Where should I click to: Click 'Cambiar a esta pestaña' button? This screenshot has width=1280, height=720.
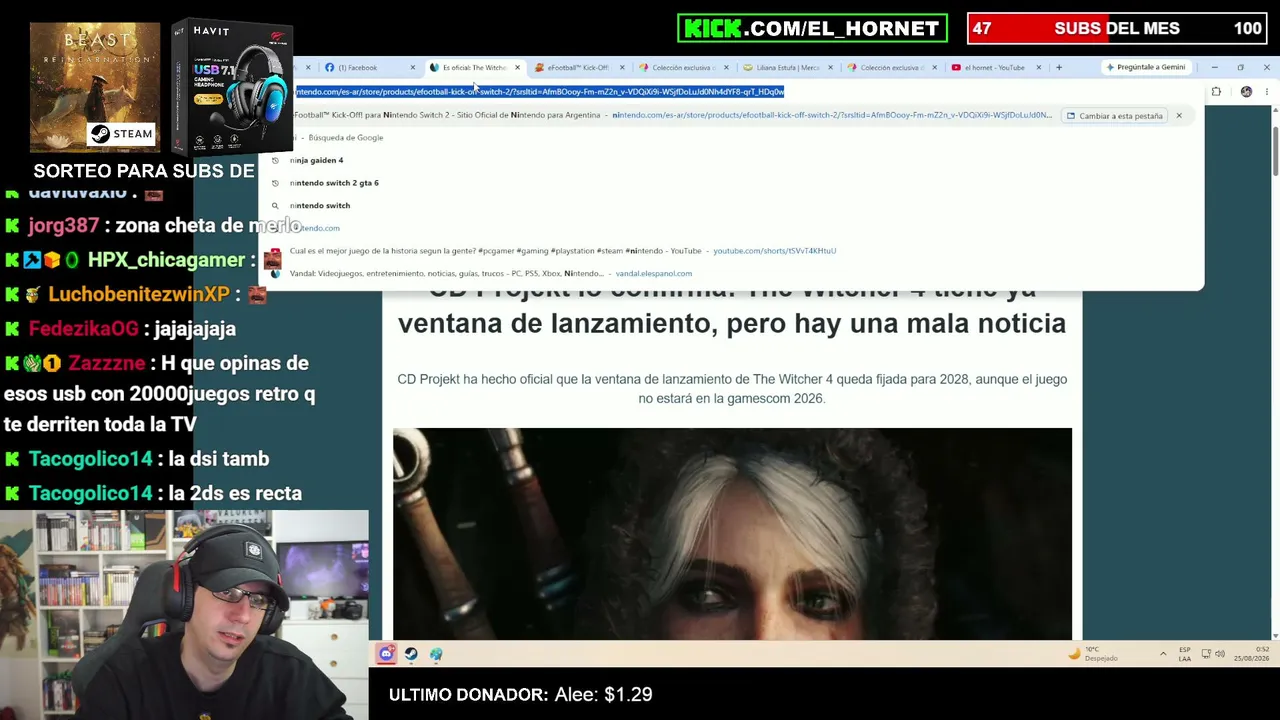[1115, 116]
